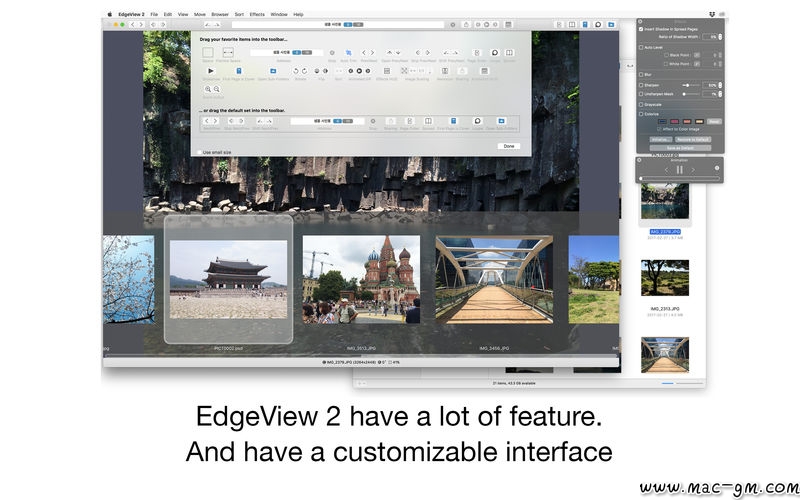The width and height of the screenshot is (800, 500).
Task: Click the Space item in customization palette
Action: (208, 53)
